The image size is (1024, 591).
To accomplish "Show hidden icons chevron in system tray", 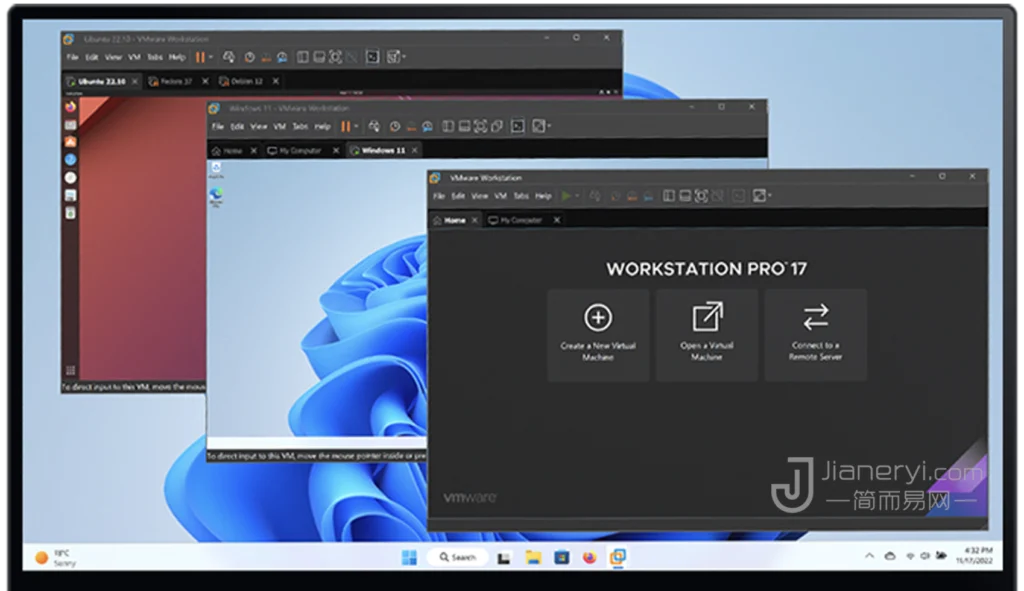I will pyautogui.click(x=869, y=556).
